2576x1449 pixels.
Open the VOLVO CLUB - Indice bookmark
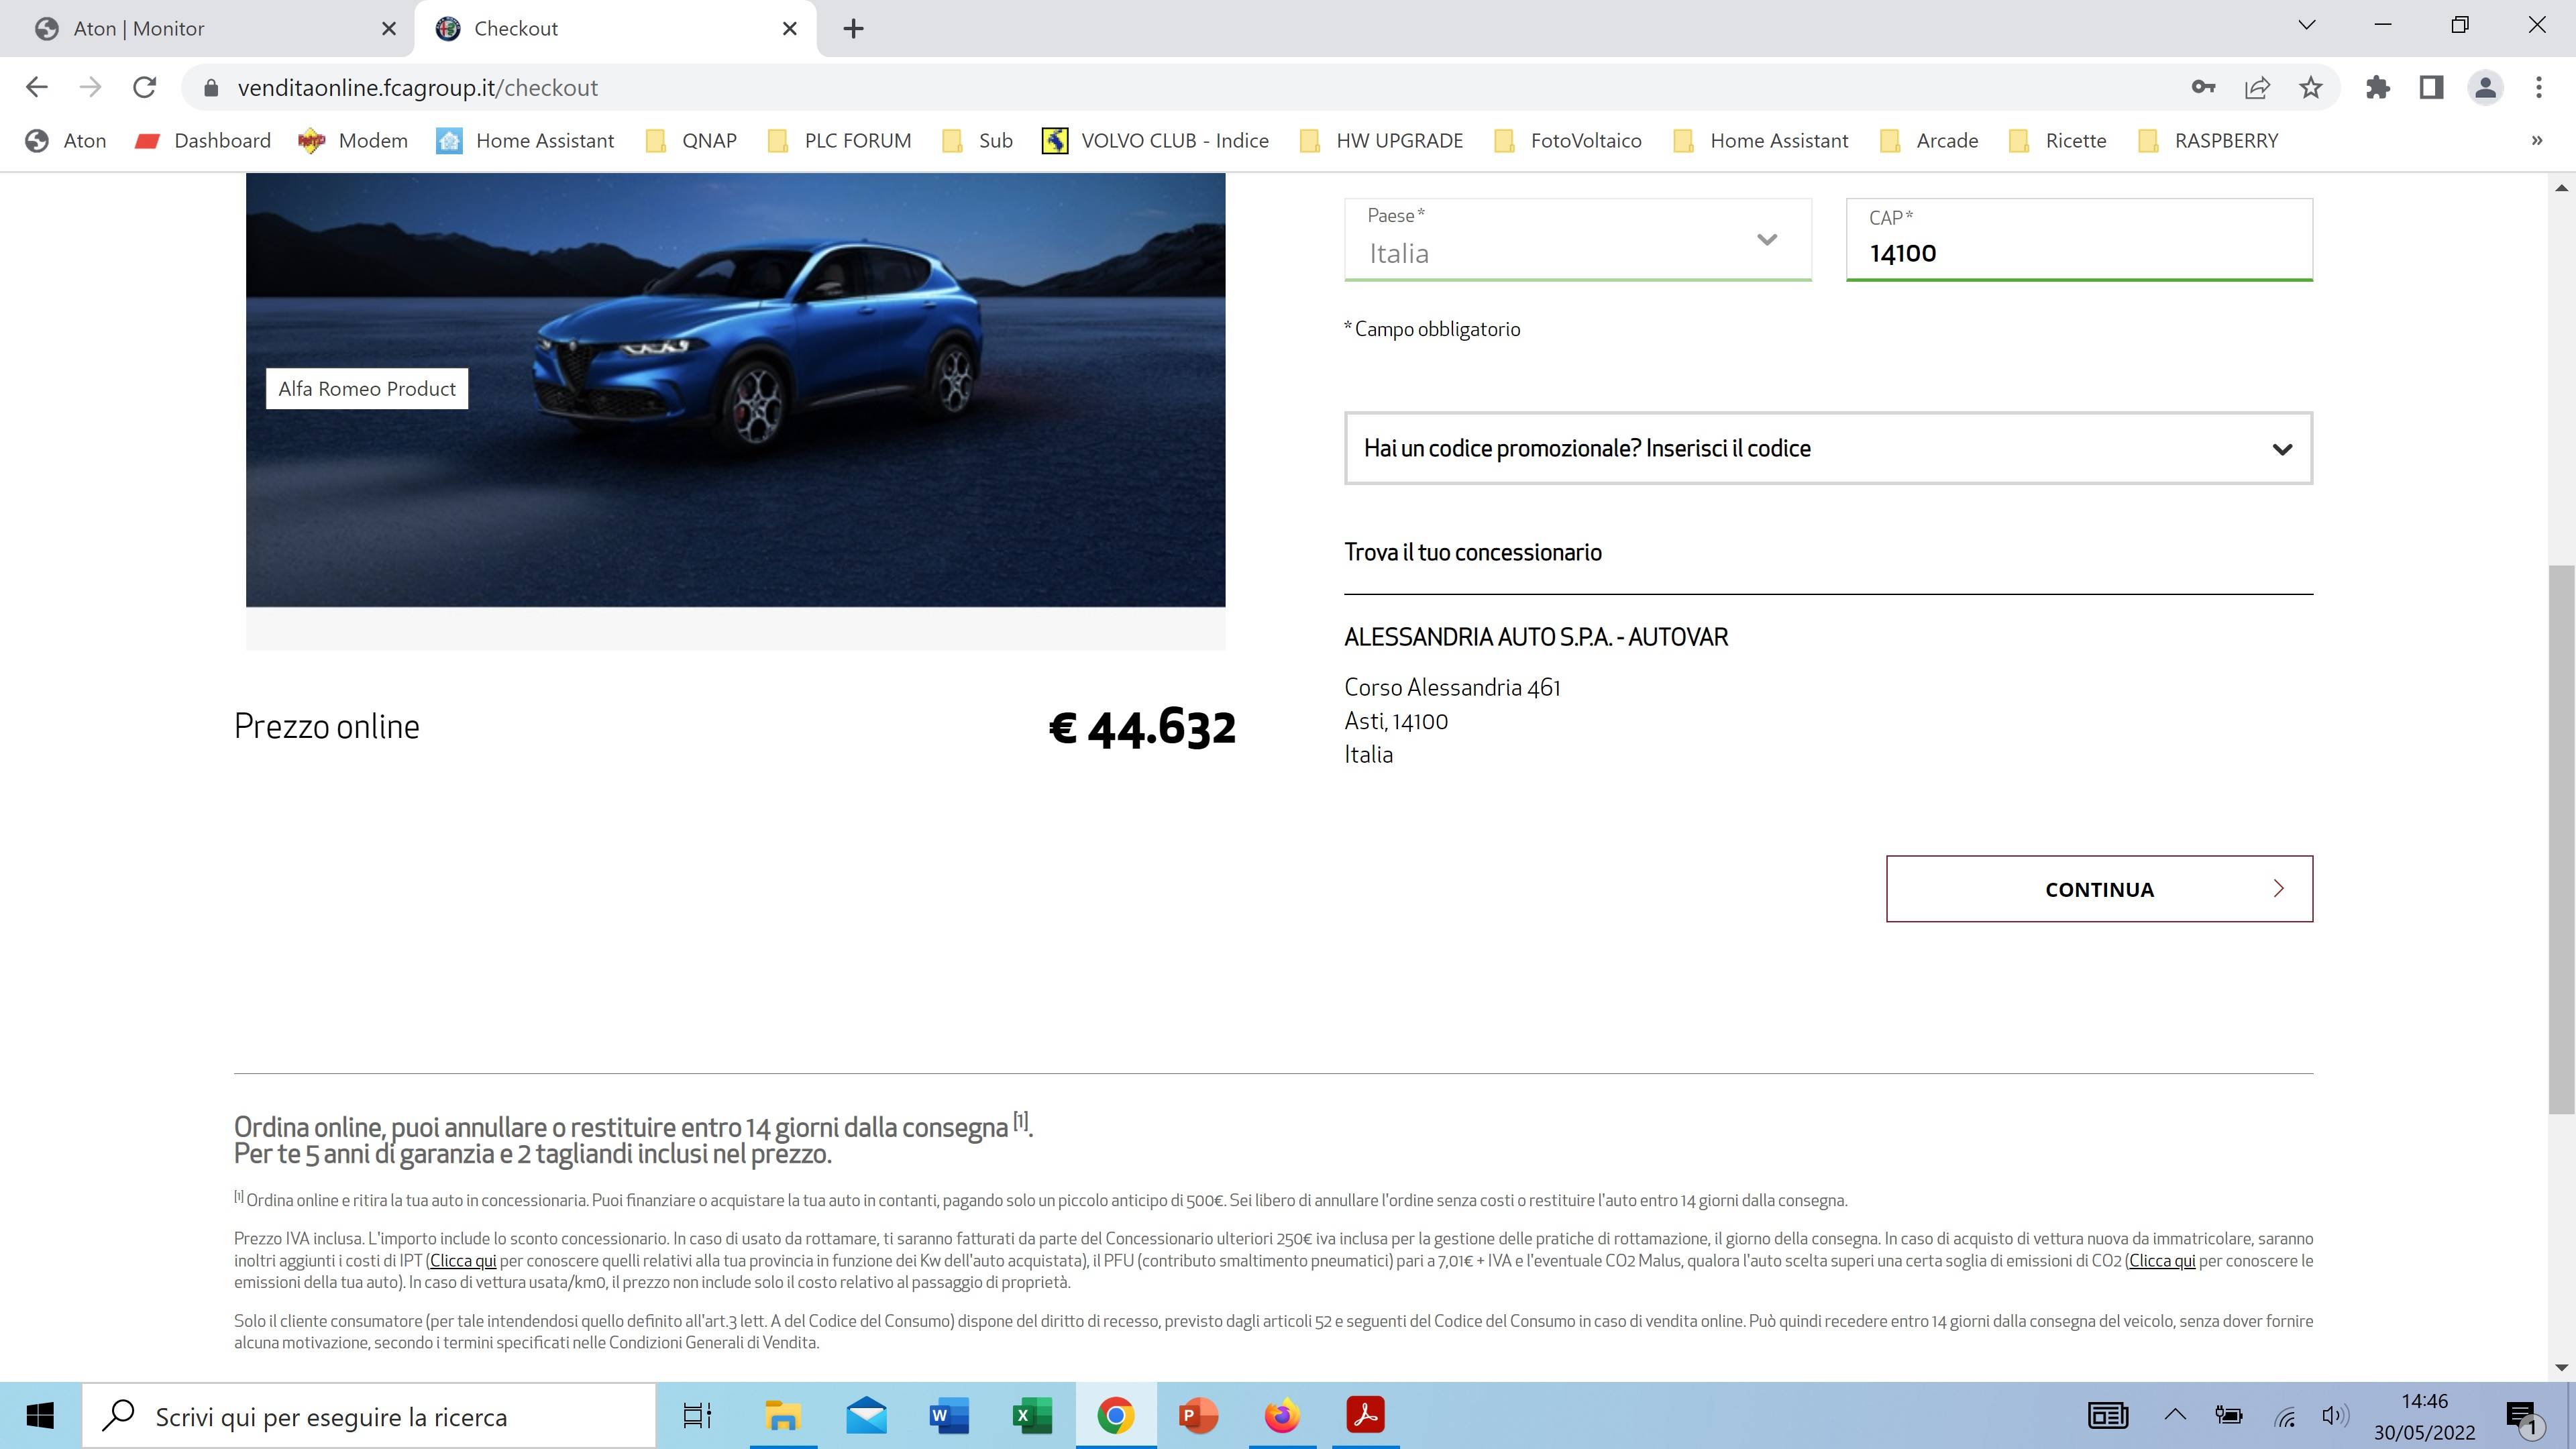coord(1155,141)
